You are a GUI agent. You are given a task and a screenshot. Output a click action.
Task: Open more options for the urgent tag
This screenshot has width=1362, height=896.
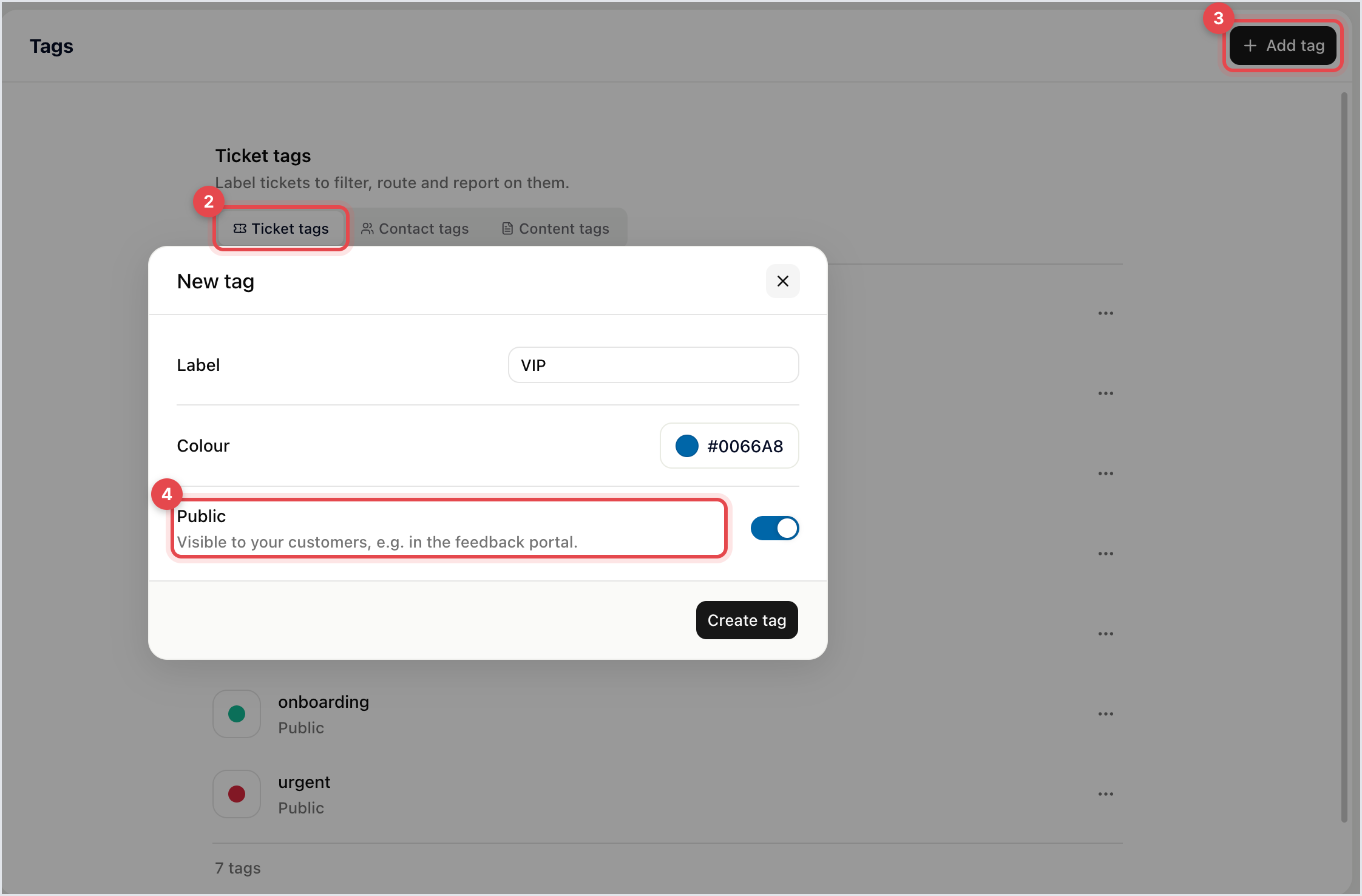pyautogui.click(x=1105, y=794)
